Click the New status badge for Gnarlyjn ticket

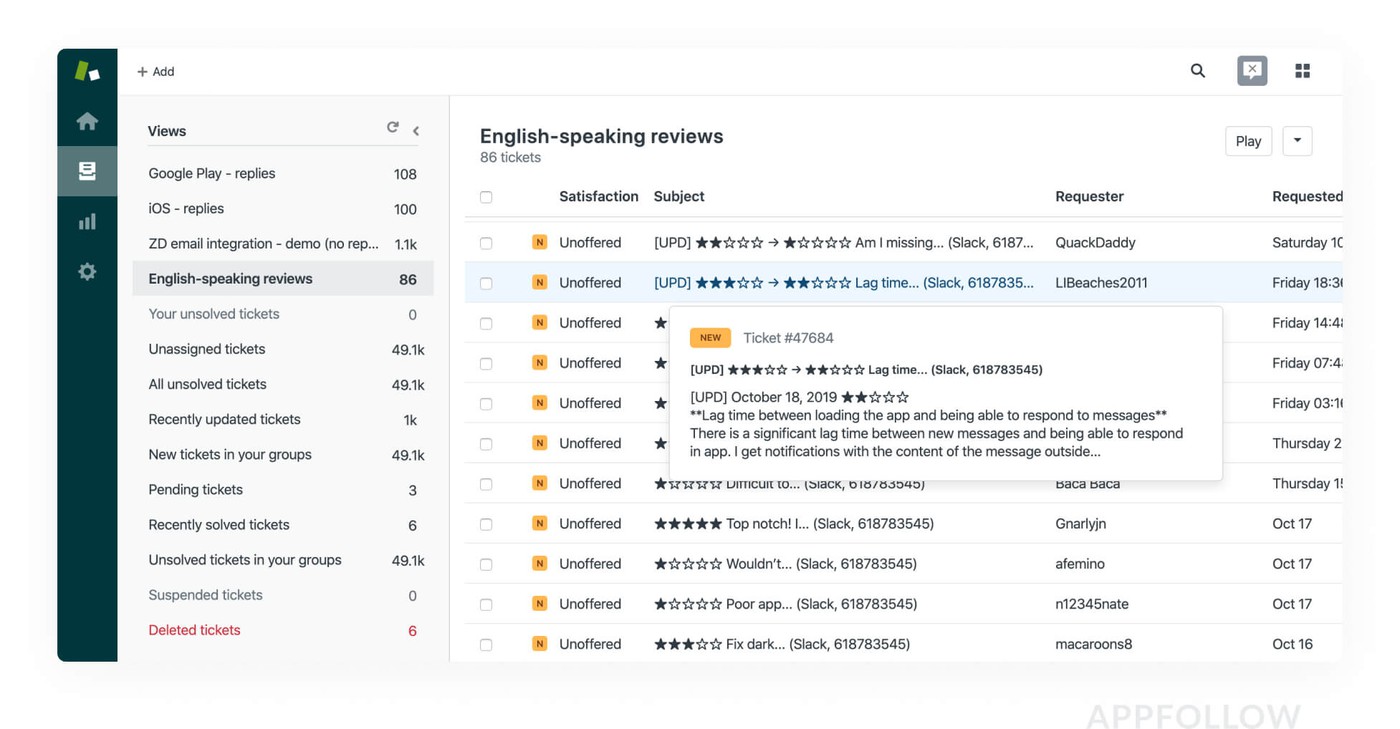540,523
